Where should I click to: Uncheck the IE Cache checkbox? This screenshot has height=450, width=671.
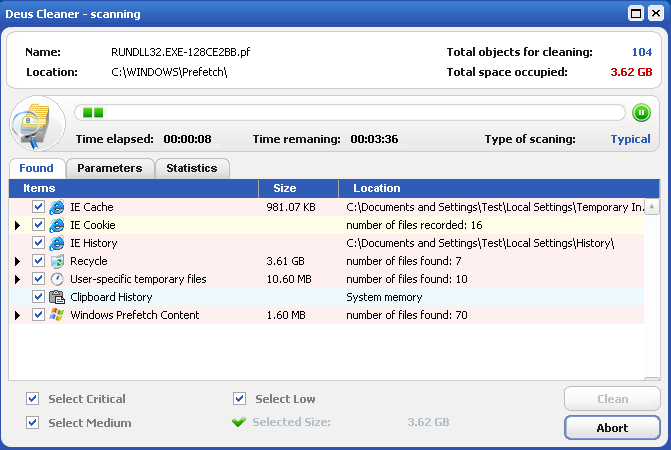coord(38,207)
